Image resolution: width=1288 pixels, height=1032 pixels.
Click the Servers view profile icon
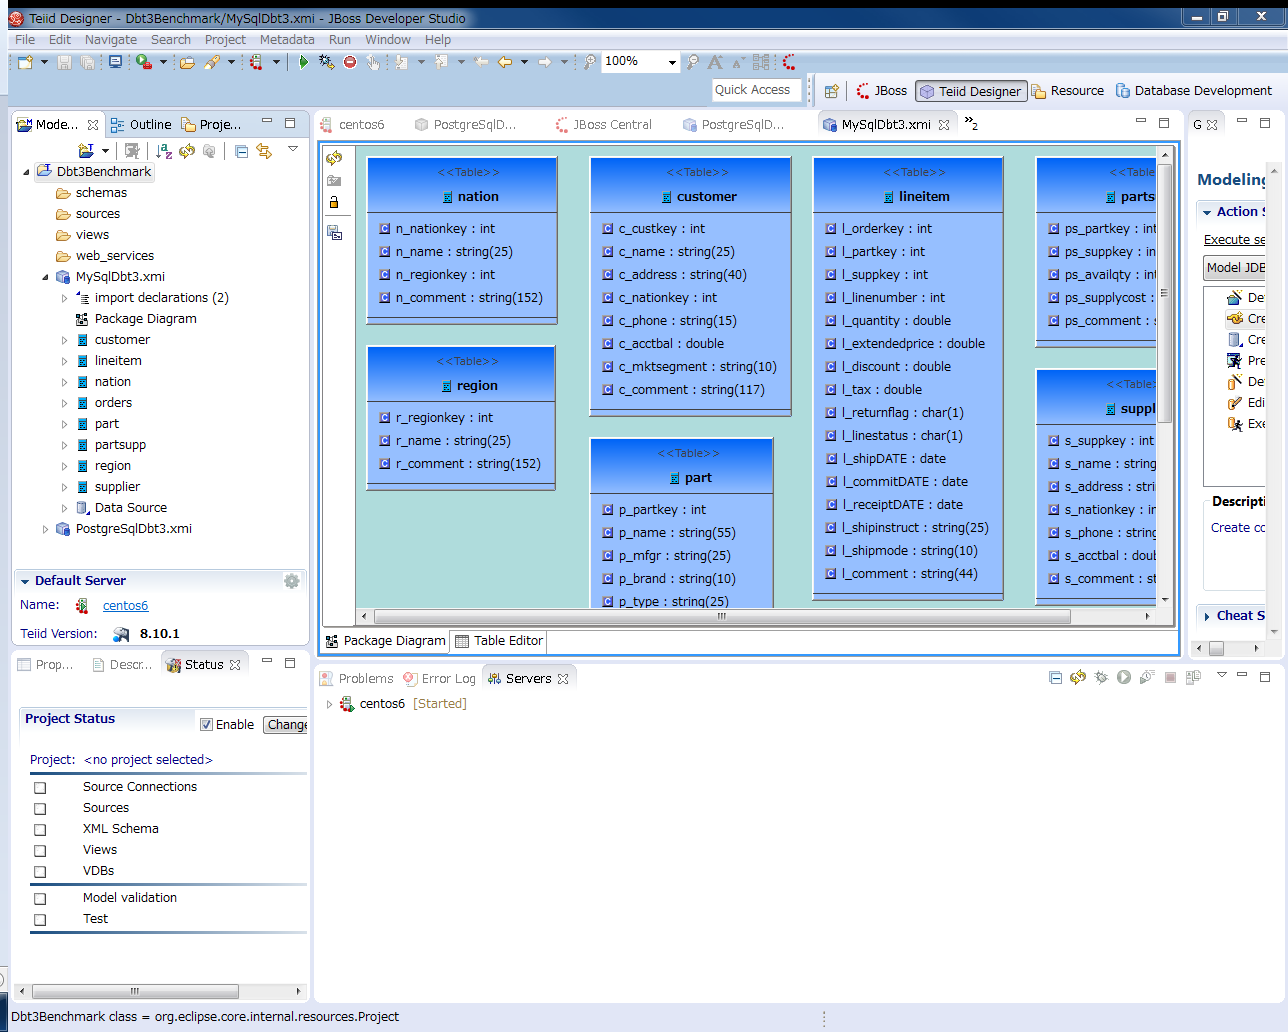[1147, 678]
